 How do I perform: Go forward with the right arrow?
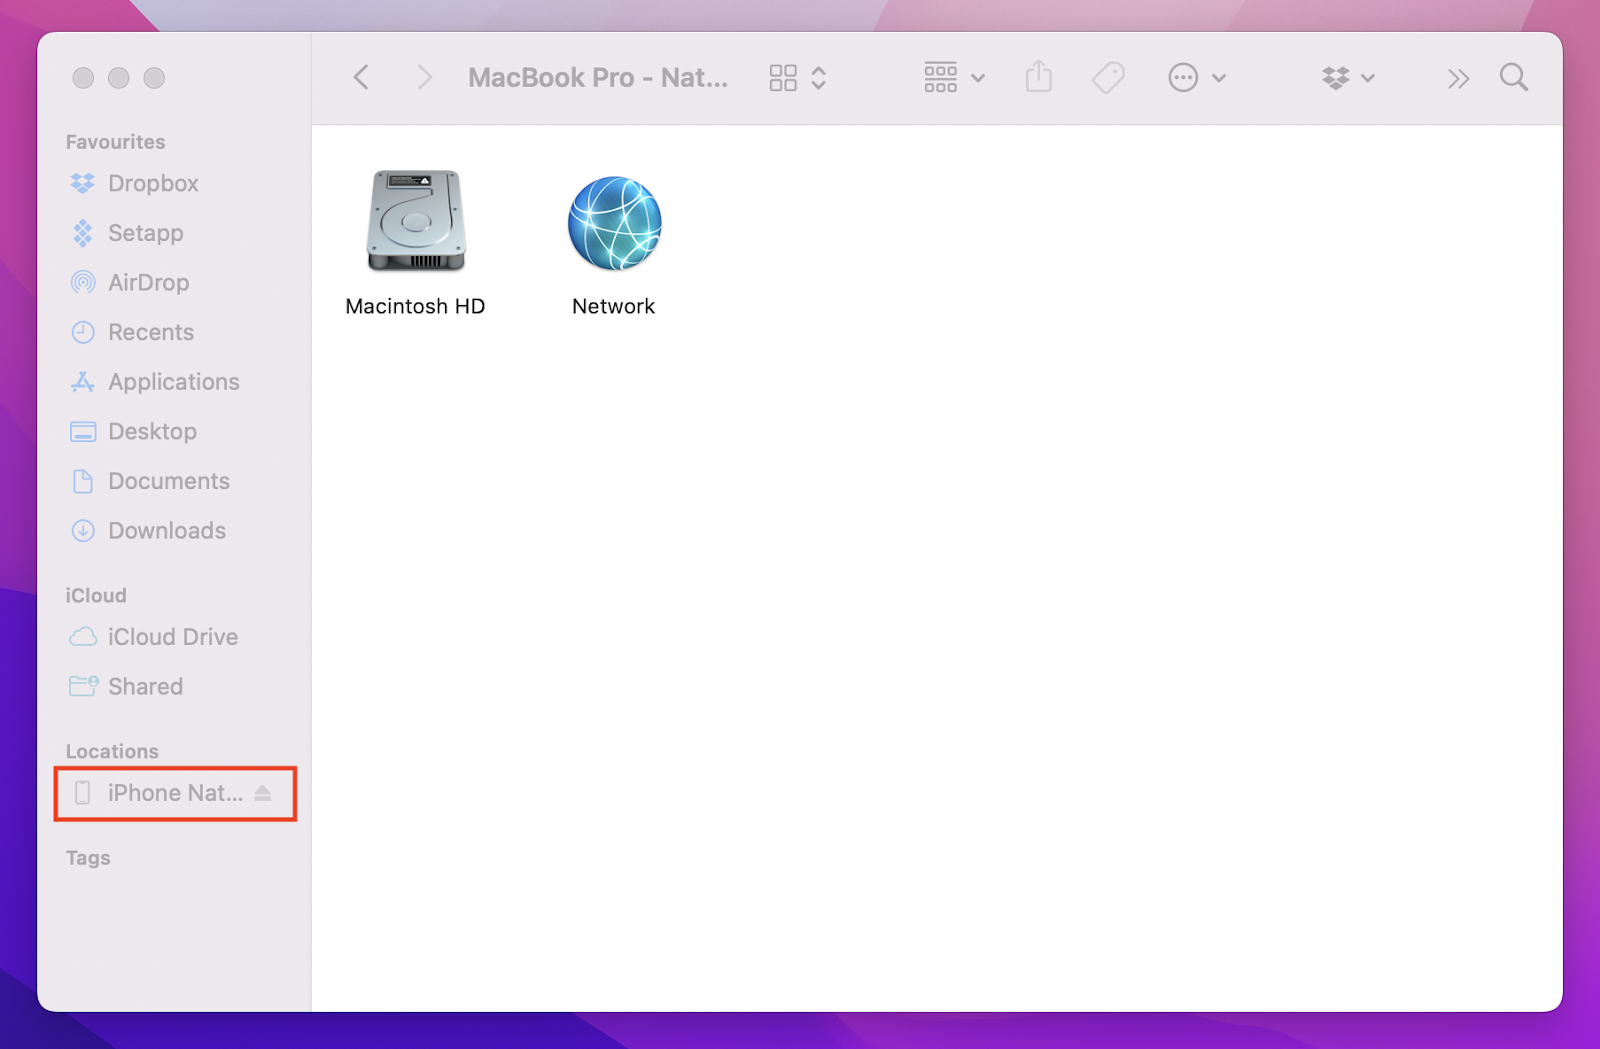tap(425, 77)
